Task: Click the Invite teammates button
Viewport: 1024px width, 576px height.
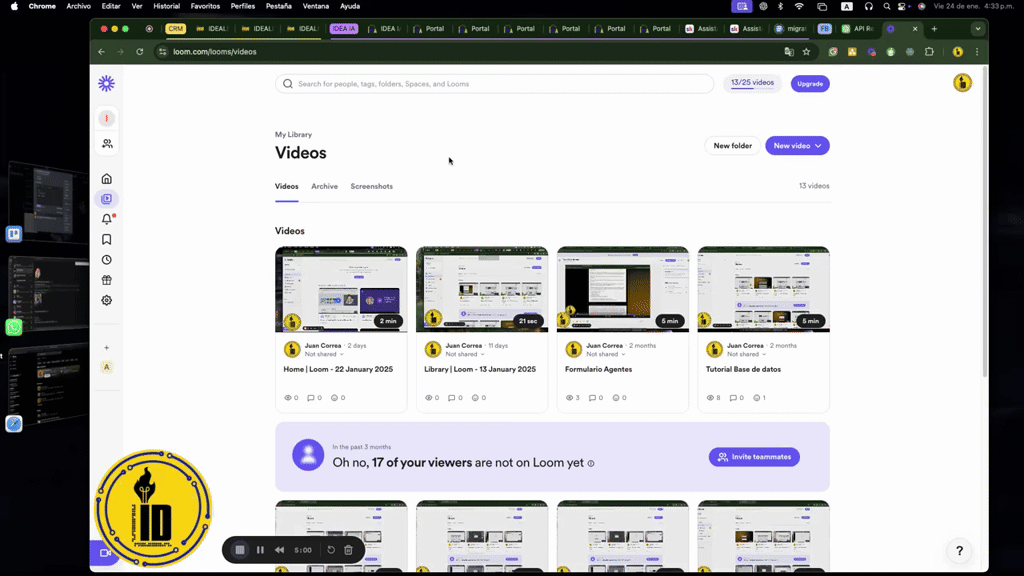Action: [754, 457]
